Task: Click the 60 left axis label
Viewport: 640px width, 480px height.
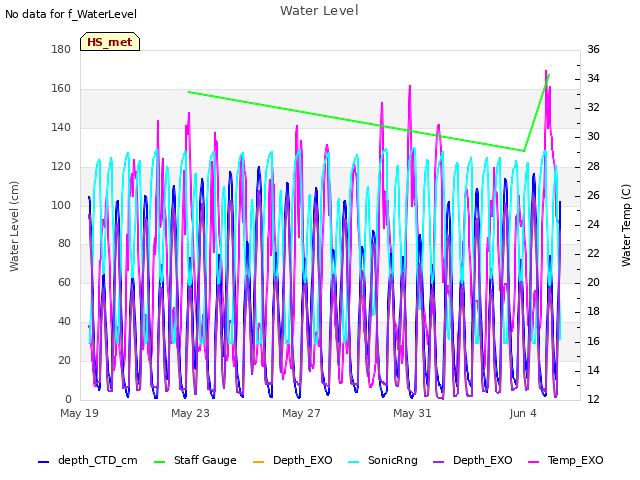Action: [64, 282]
